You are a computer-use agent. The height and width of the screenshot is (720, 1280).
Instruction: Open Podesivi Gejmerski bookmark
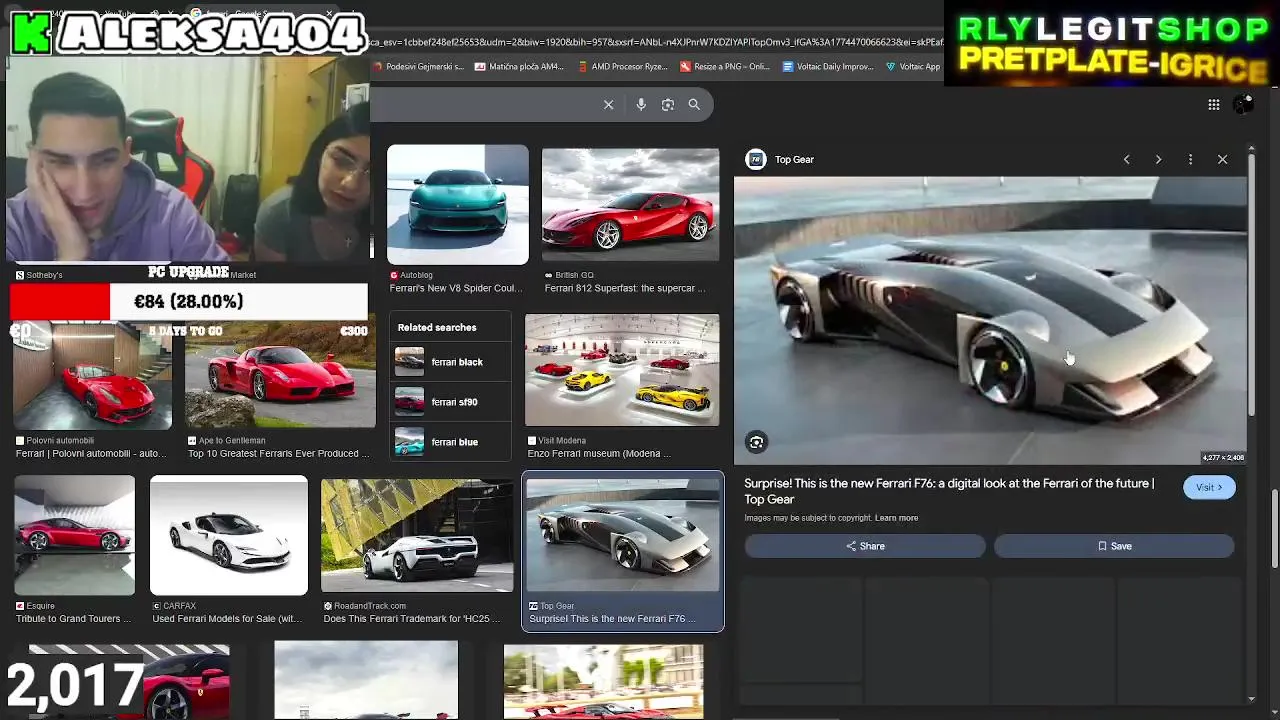[418, 67]
